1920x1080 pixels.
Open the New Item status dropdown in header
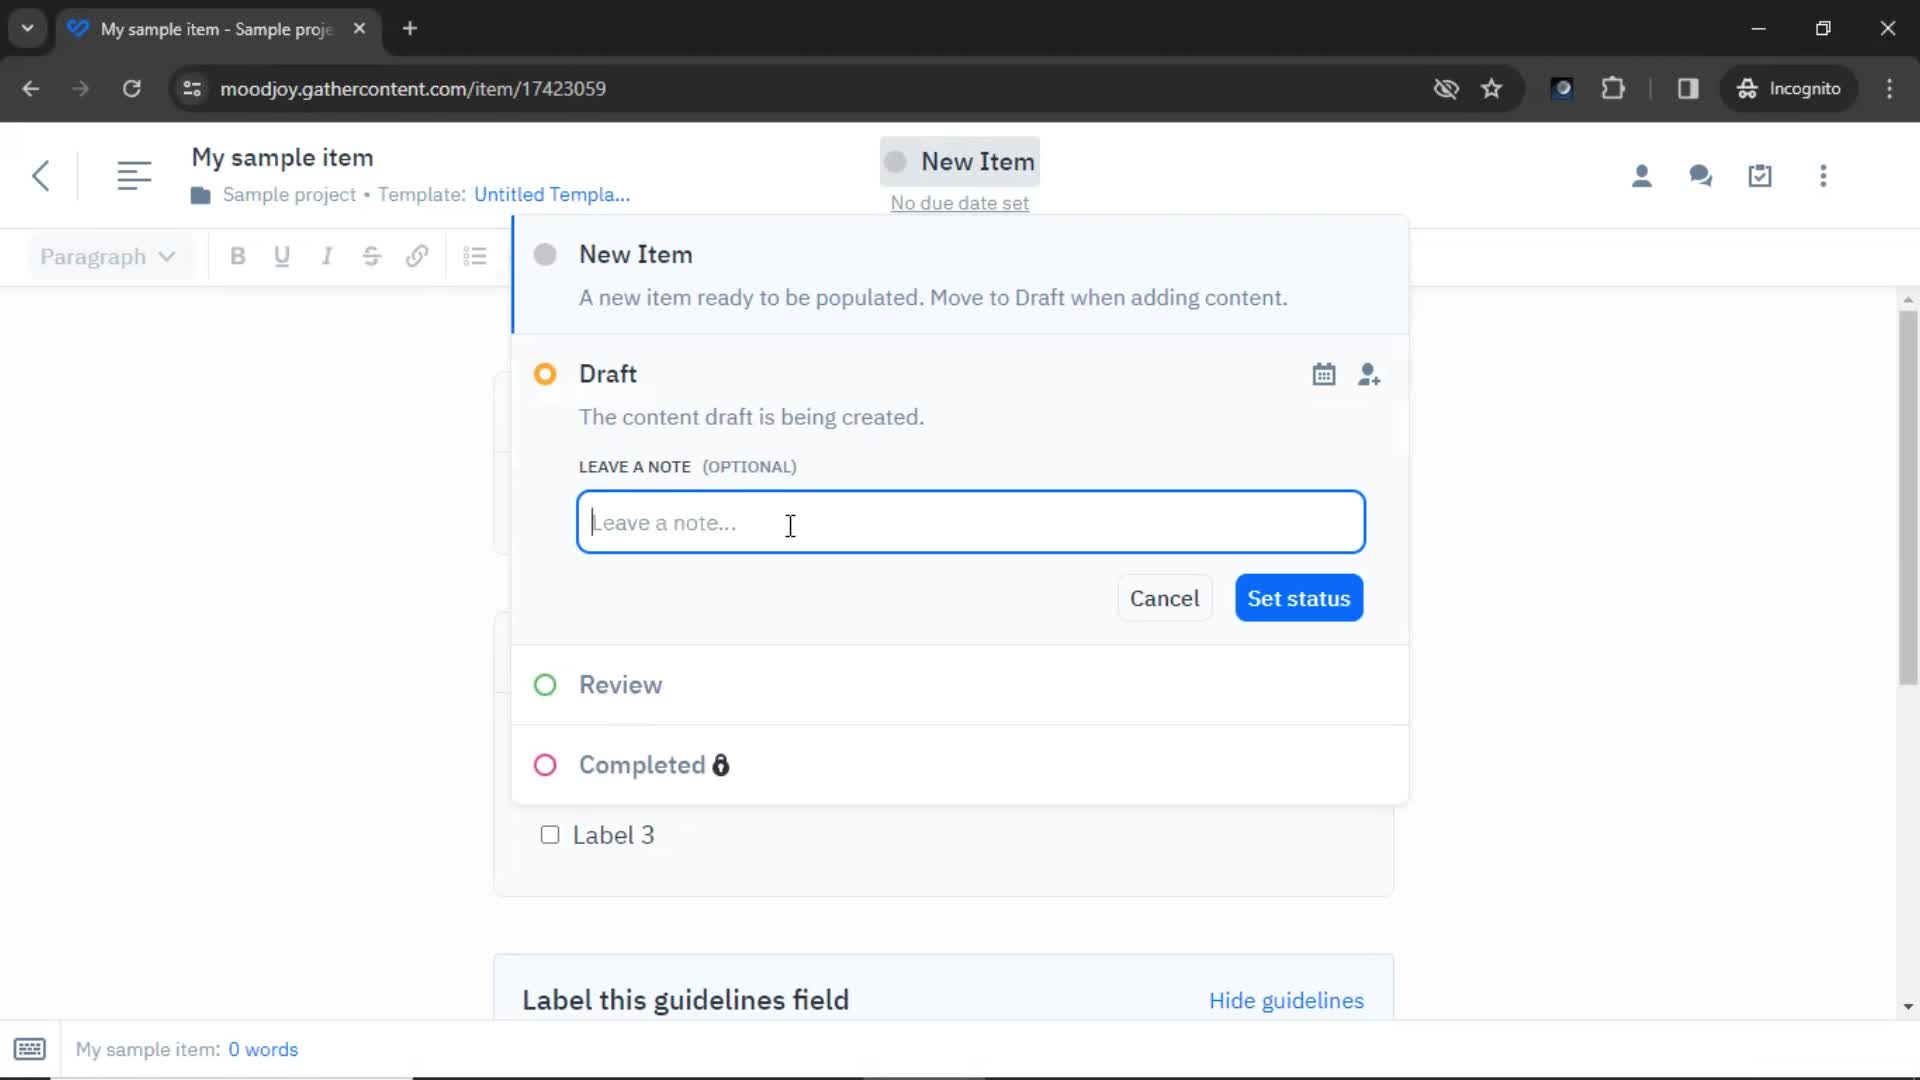(x=960, y=161)
